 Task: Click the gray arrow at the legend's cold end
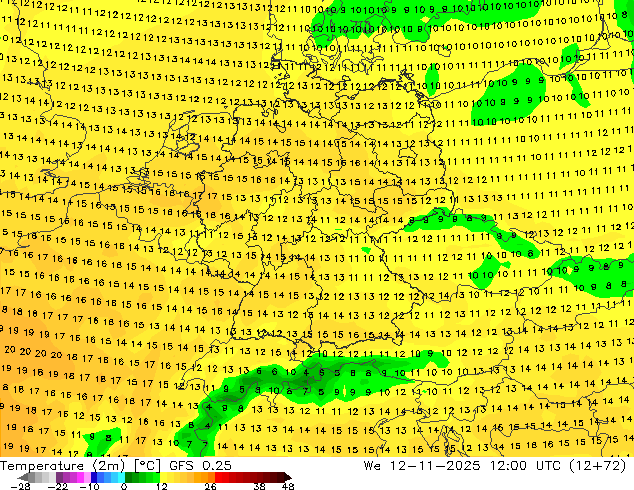click(23, 477)
